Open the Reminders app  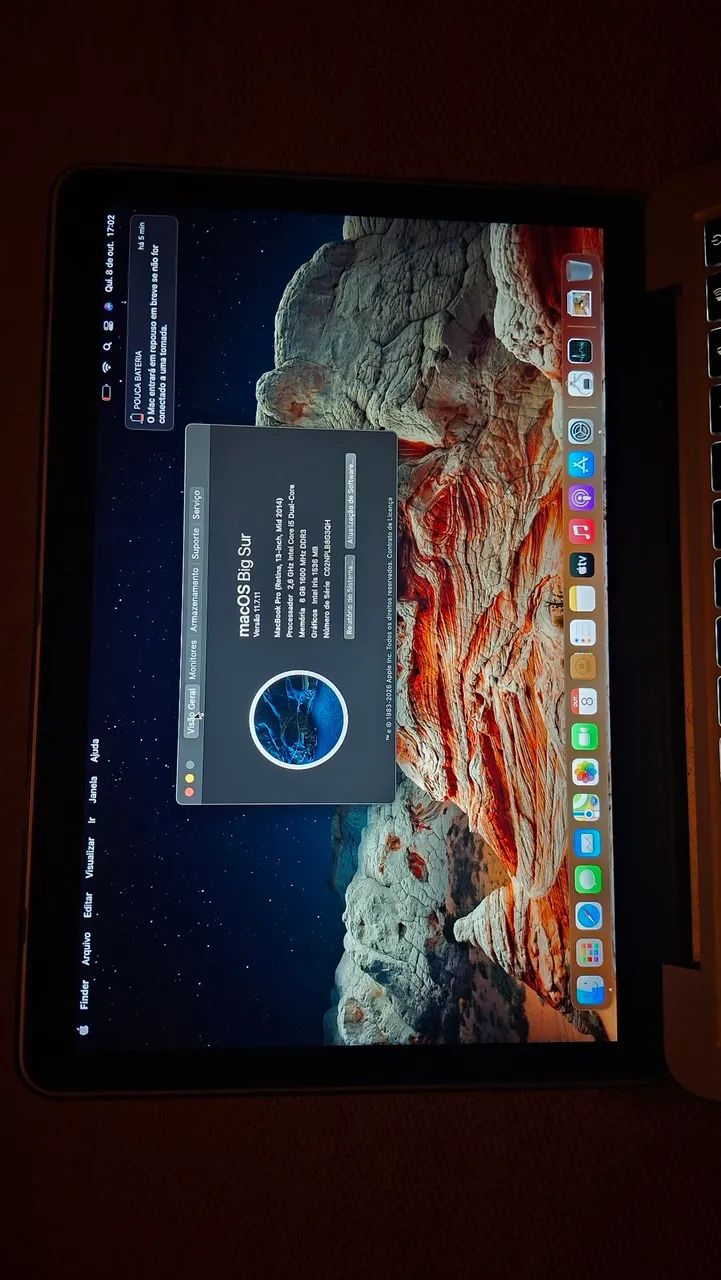point(583,632)
